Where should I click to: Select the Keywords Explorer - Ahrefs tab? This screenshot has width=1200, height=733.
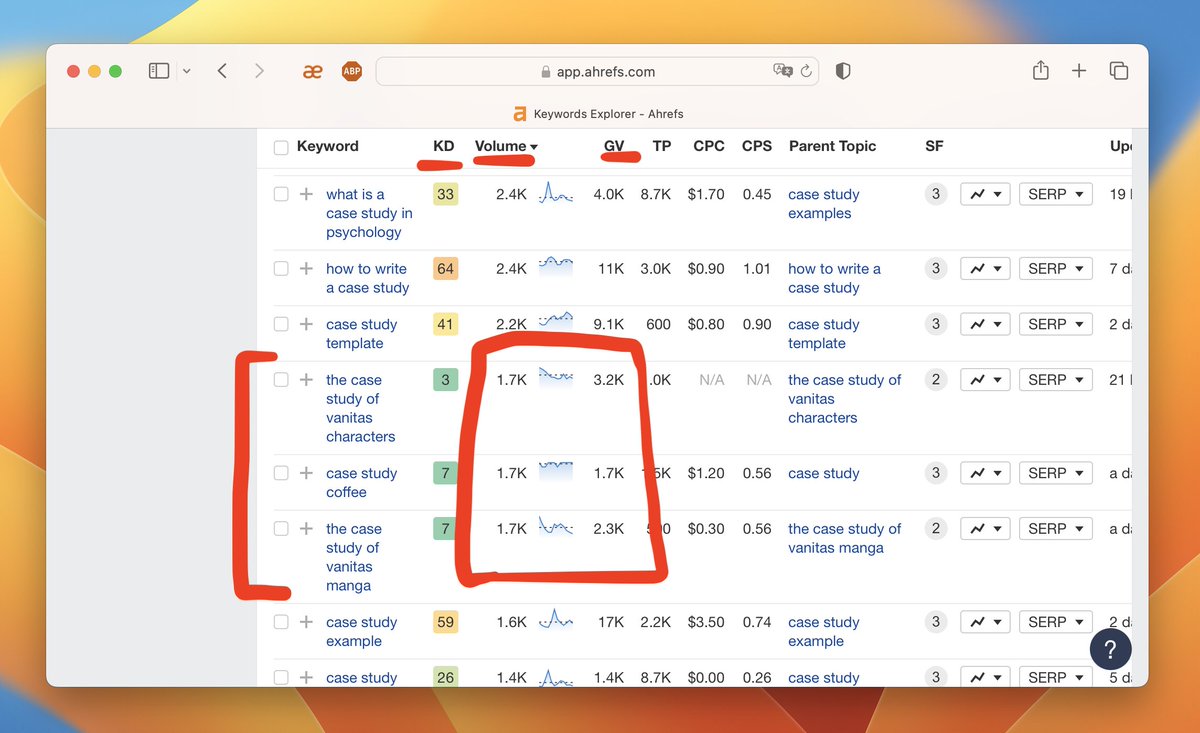[x=597, y=113]
